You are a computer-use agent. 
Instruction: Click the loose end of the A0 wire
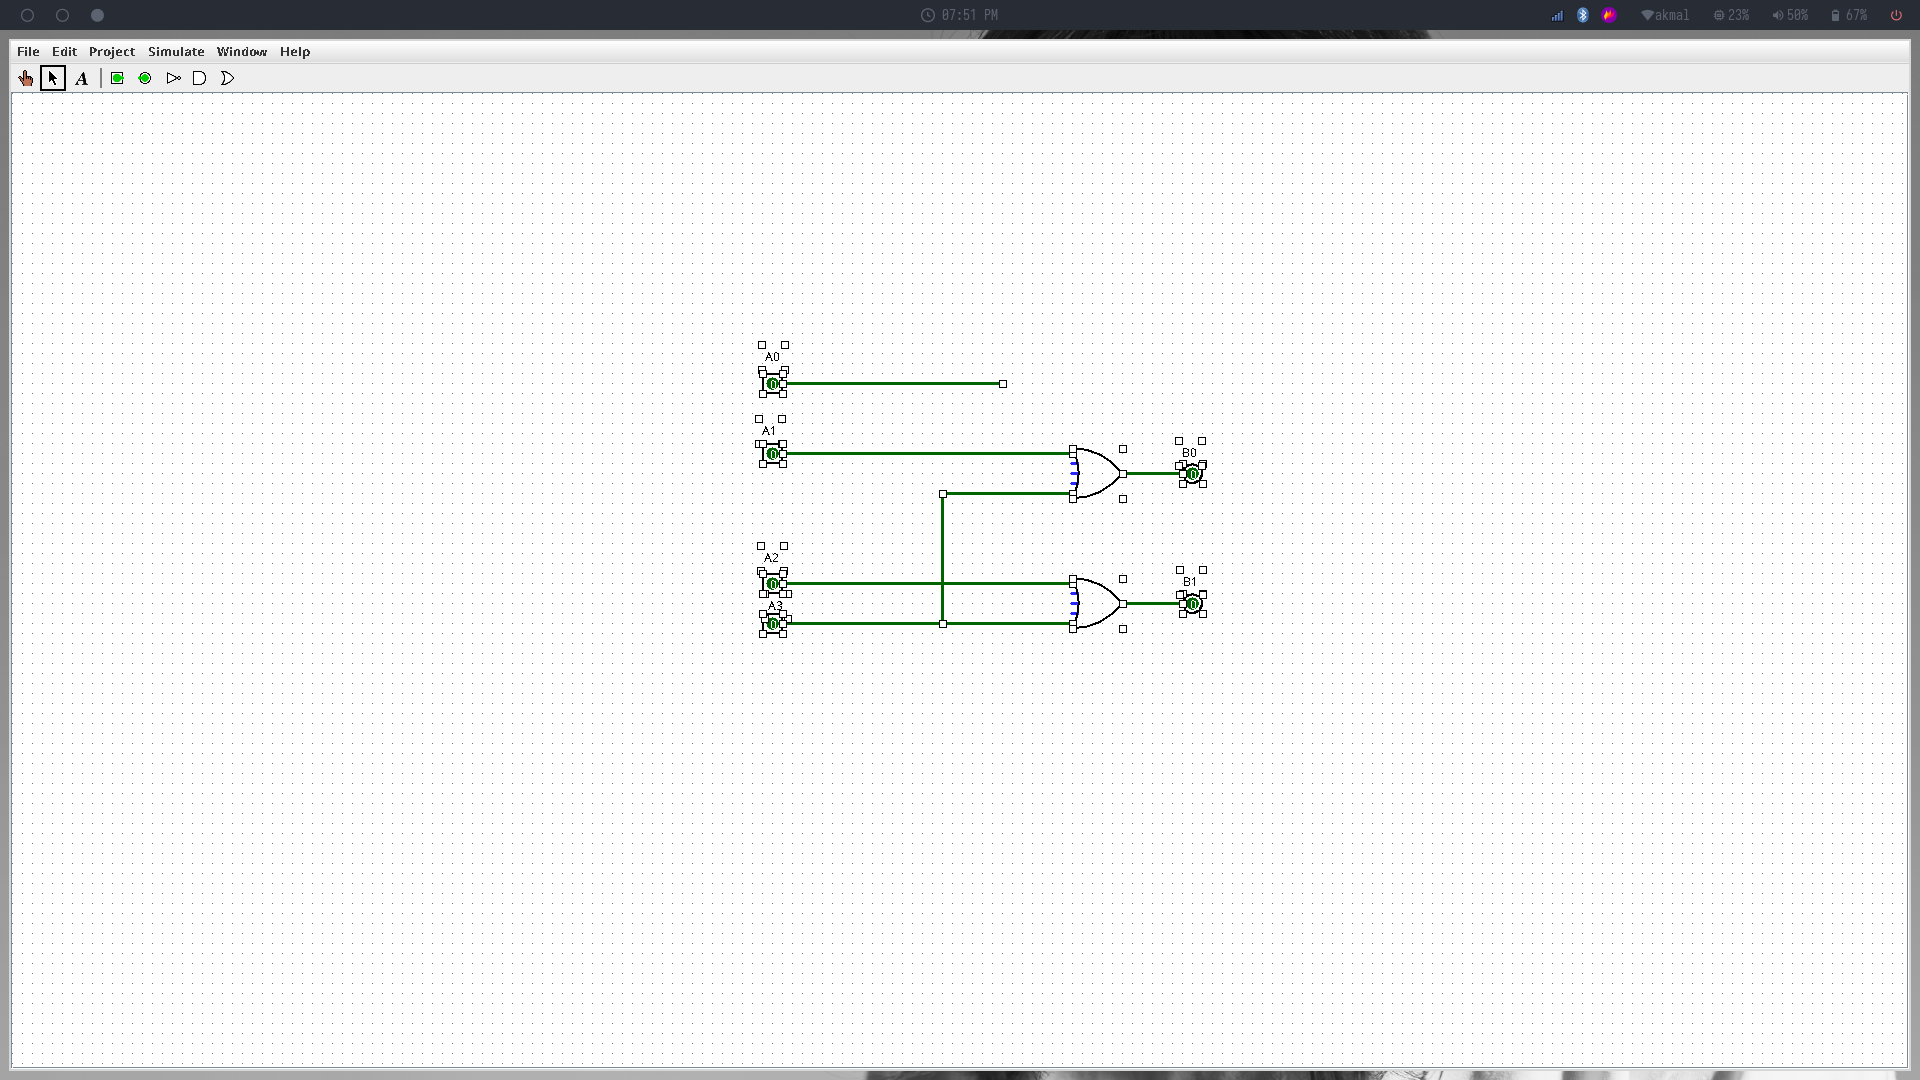coord(1003,384)
